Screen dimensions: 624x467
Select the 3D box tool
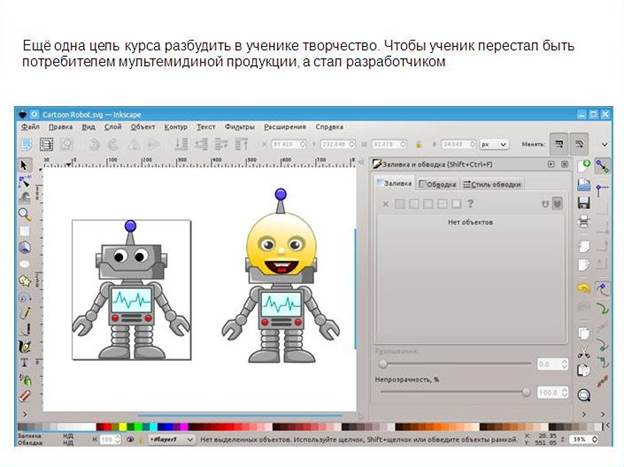point(24,247)
